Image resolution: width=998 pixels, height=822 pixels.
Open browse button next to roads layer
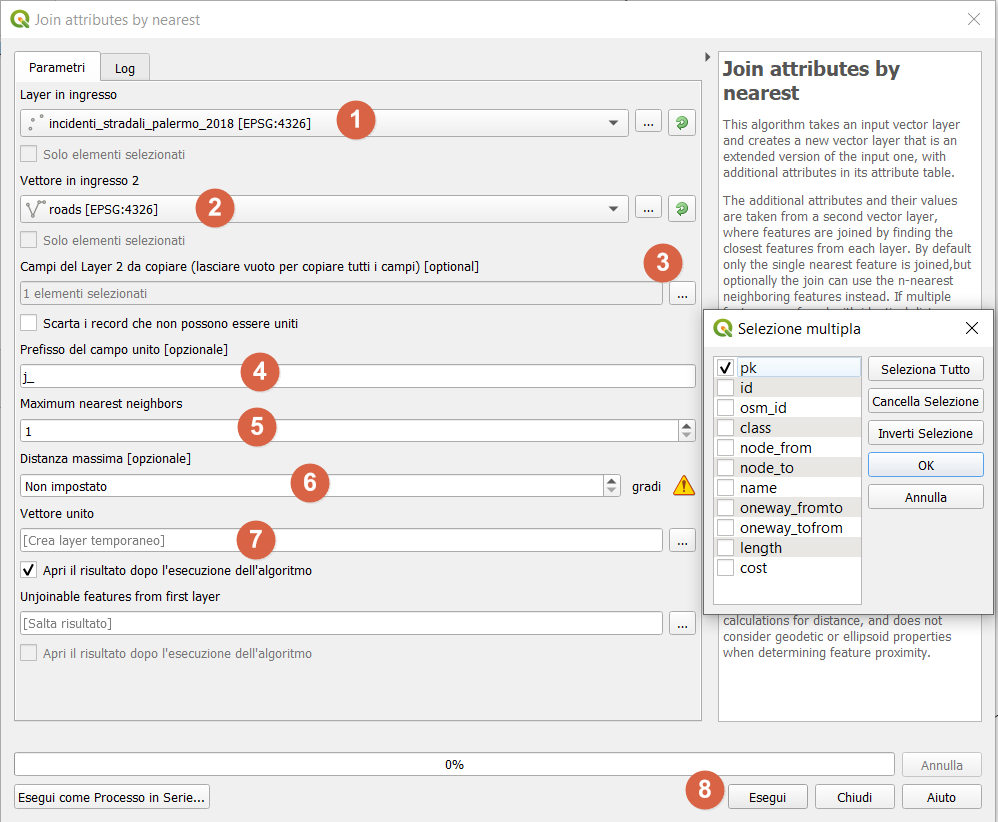pyautogui.click(x=648, y=209)
